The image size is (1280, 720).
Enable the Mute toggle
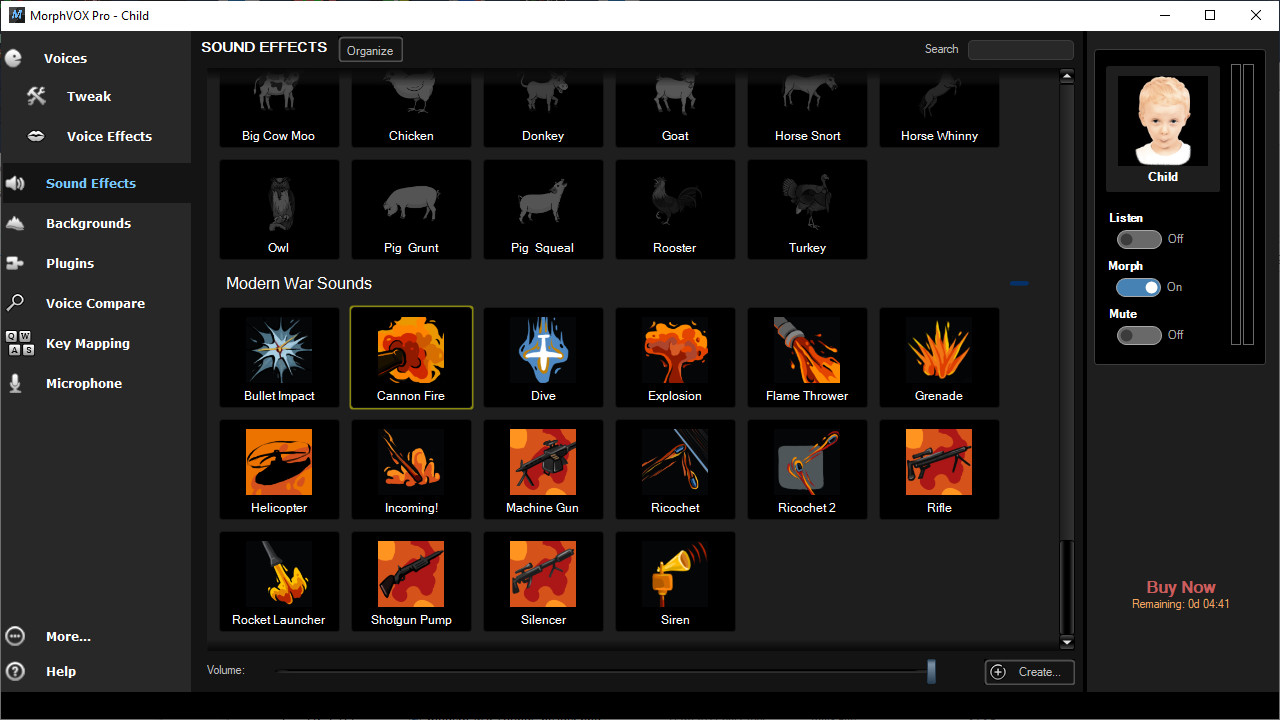[1139, 335]
